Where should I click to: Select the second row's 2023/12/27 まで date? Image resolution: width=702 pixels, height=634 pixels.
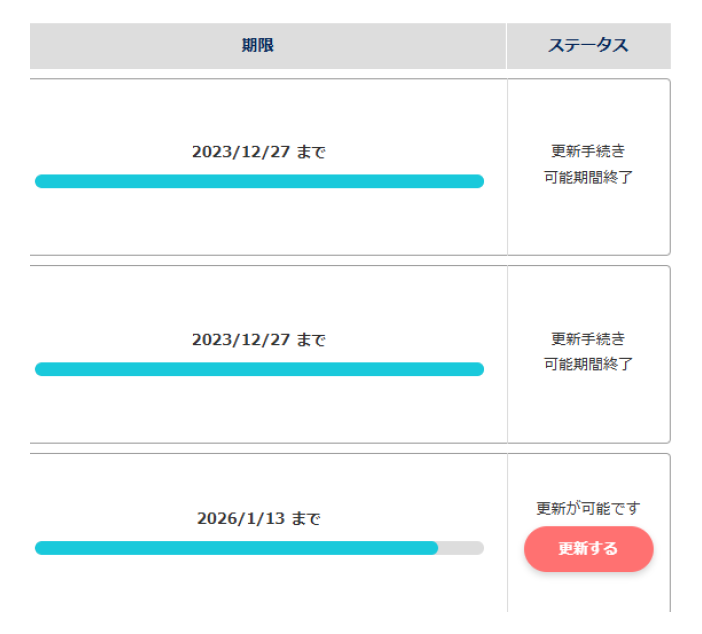coord(259,340)
